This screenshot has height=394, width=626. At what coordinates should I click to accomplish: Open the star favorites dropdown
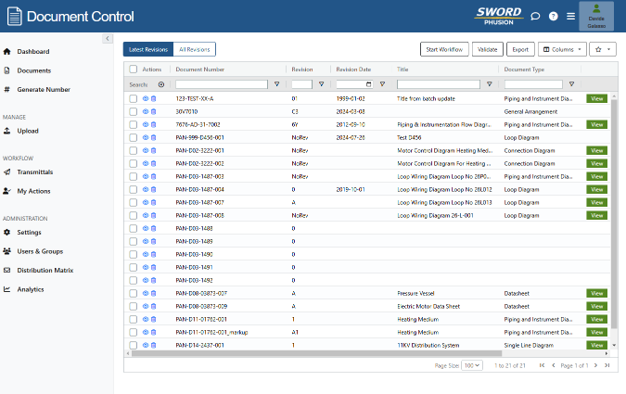point(602,49)
